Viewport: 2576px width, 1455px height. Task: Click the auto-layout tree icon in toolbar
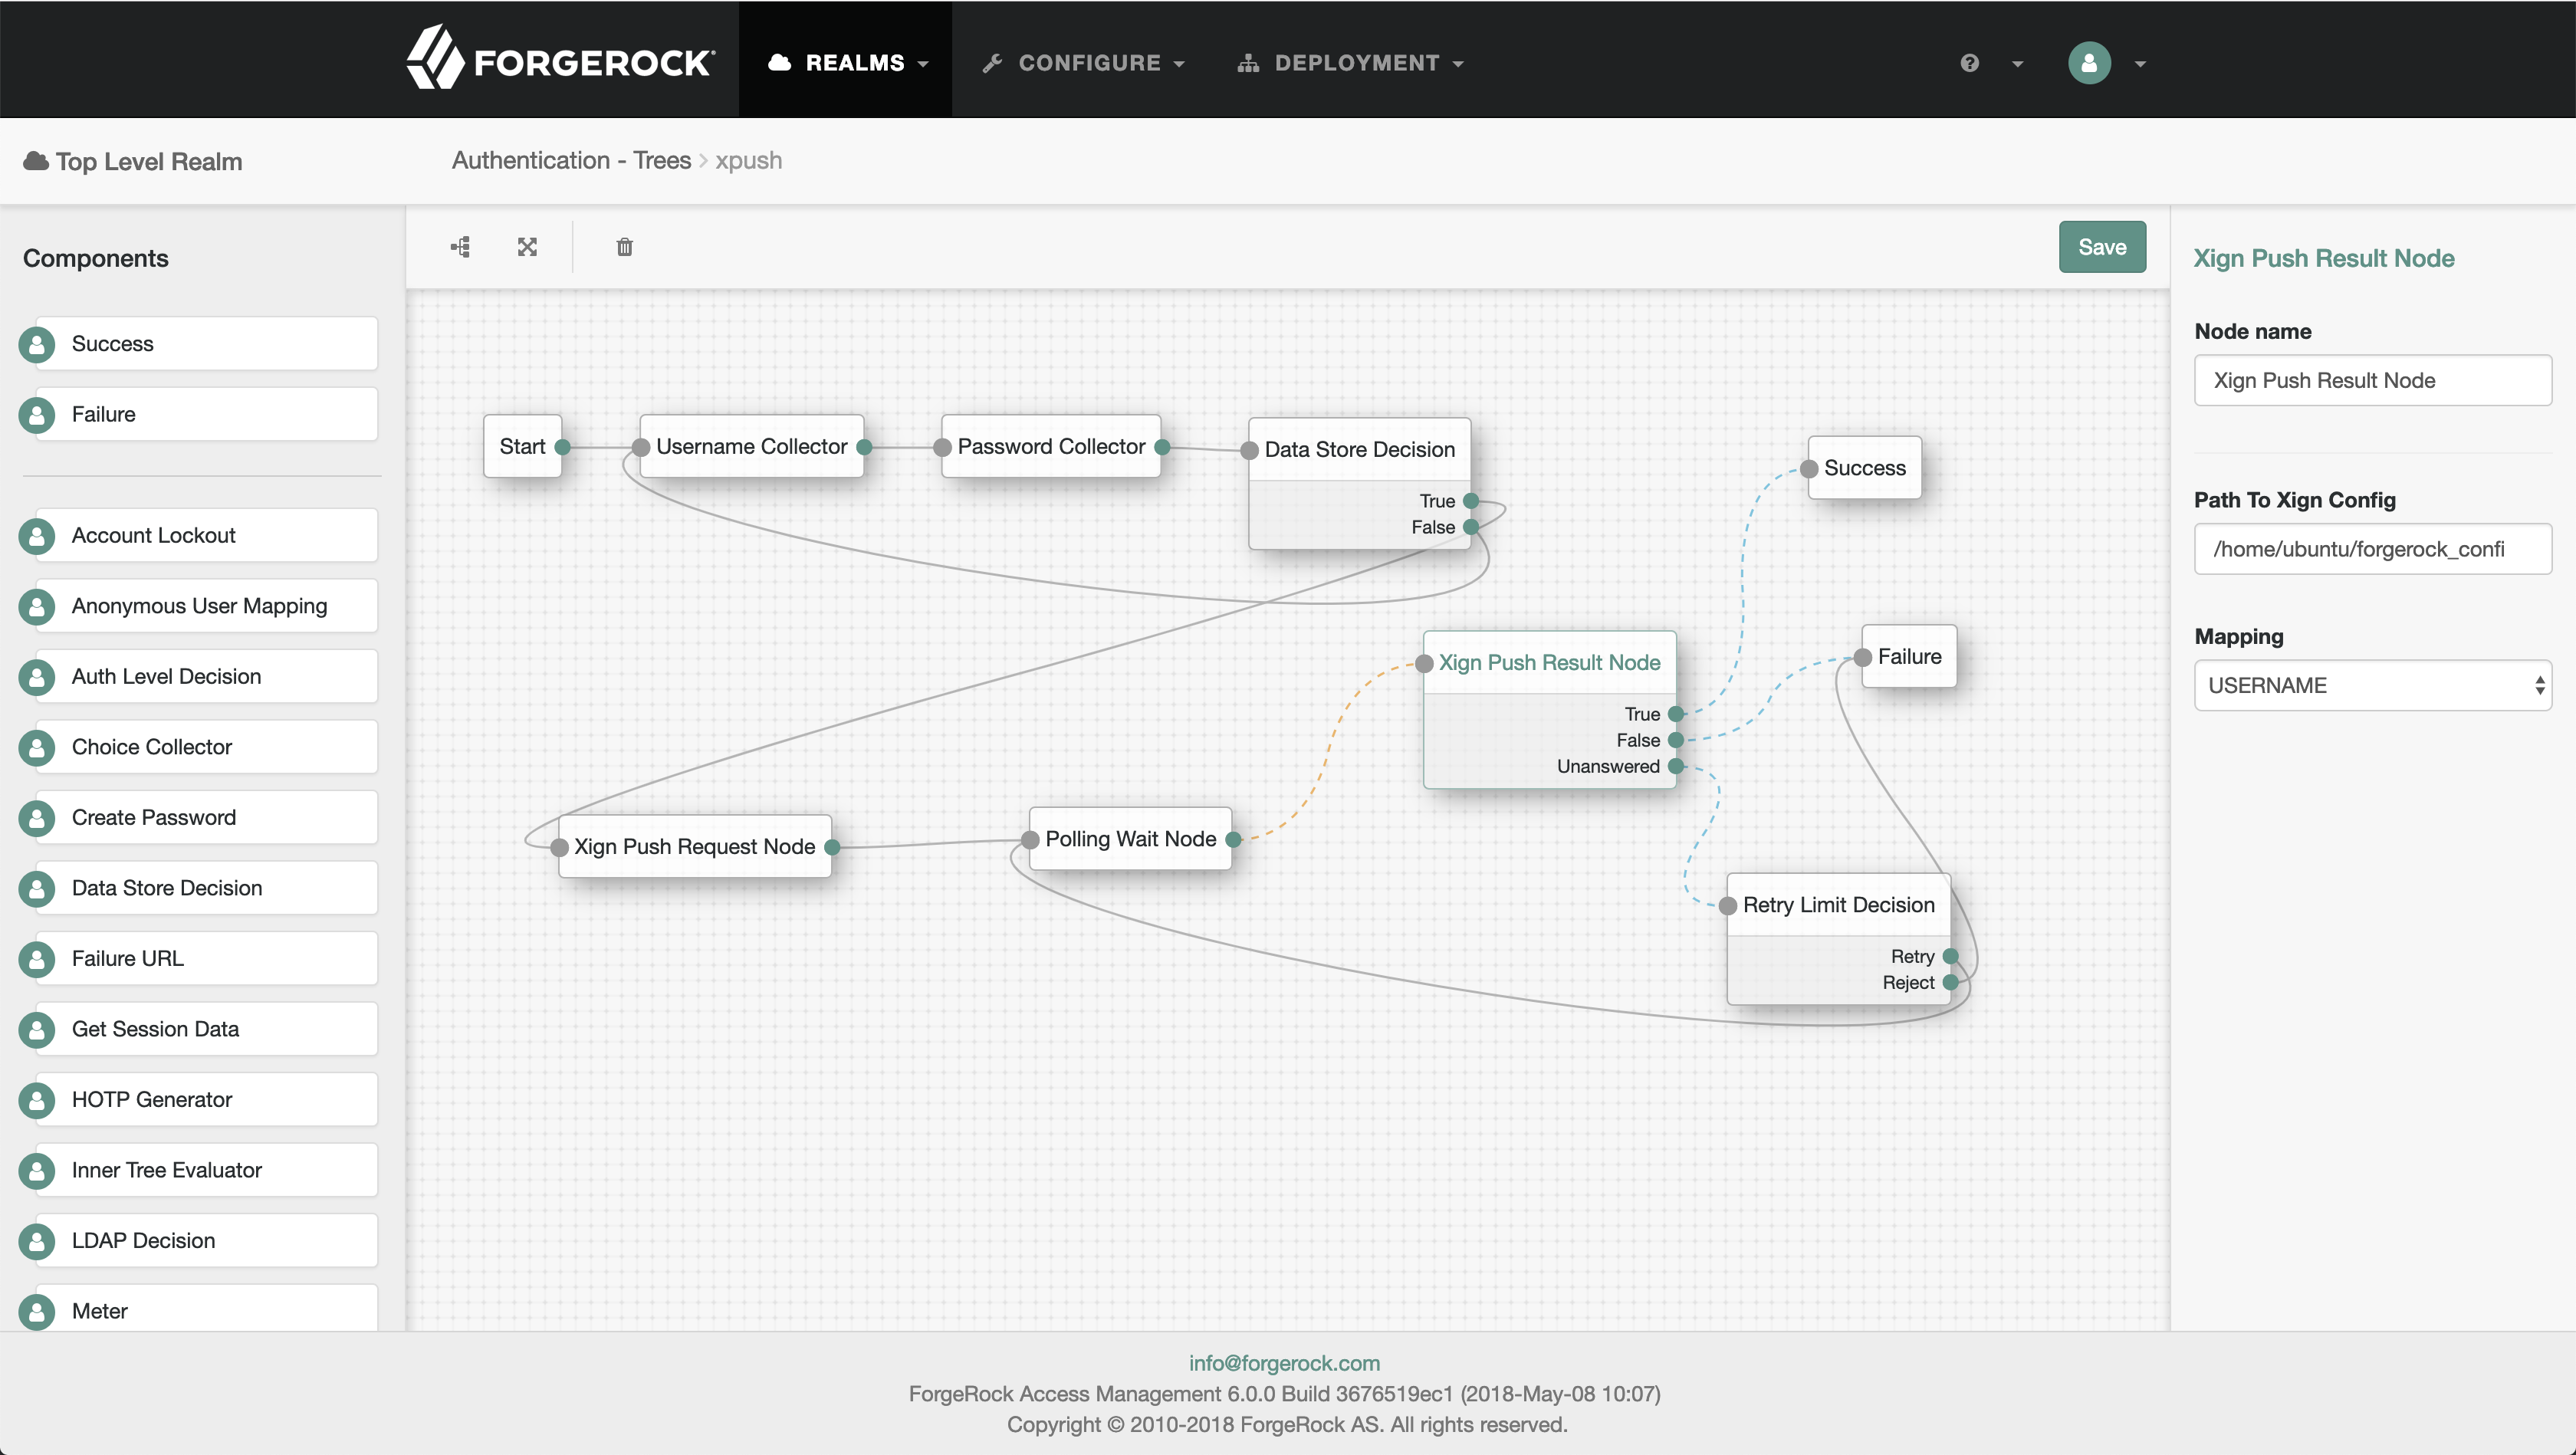(460, 247)
